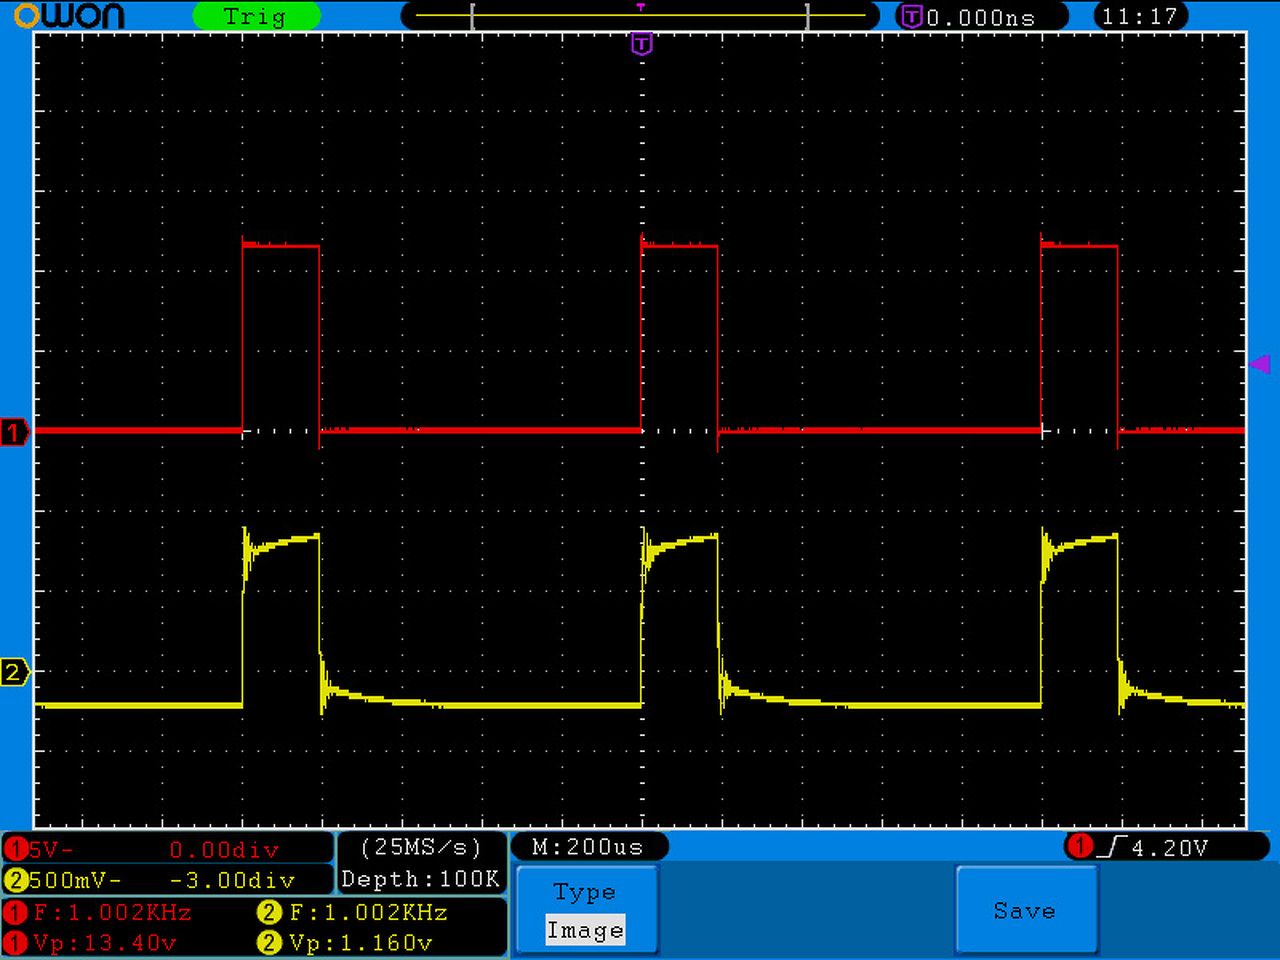Click the channel 1 frequency readout icon
The width and height of the screenshot is (1280, 960).
click(16, 912)
